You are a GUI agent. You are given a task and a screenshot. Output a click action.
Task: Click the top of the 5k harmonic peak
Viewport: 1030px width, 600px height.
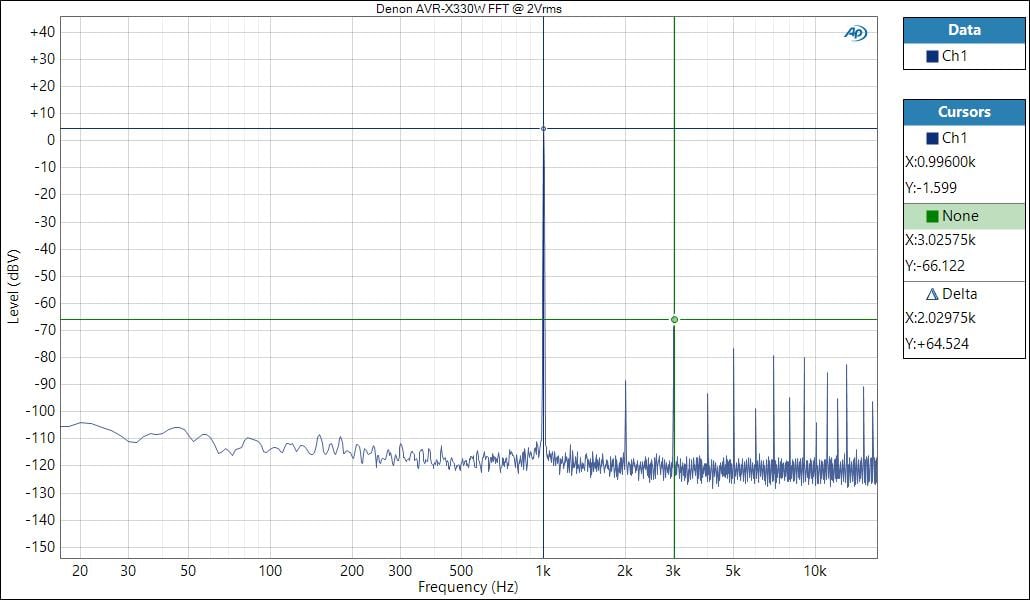click(733, 349)
